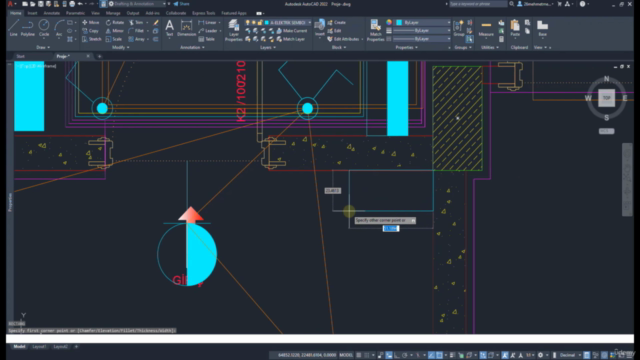Click the Create block button

click(x=337, y=22)
